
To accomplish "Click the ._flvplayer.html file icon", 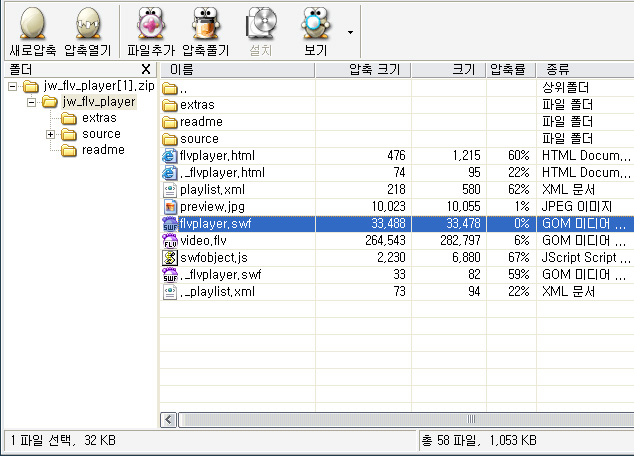I will (170, 173).
